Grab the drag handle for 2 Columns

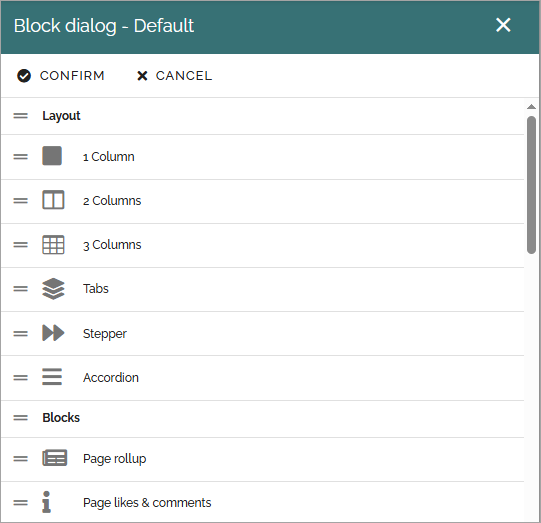21,201
